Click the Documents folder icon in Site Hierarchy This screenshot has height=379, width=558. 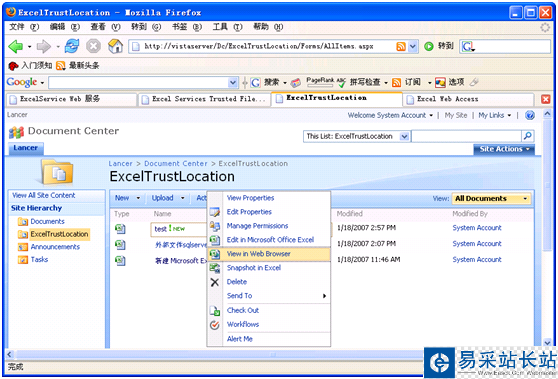click(x=23, y=221)
